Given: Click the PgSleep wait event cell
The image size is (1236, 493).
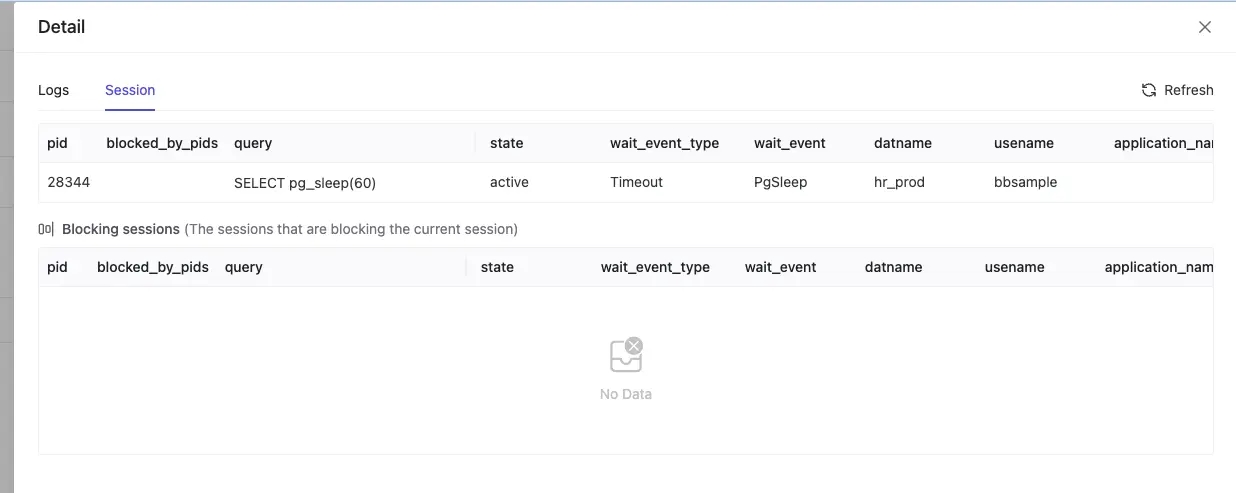Looking at the screenshot, I should pos(781,183).
